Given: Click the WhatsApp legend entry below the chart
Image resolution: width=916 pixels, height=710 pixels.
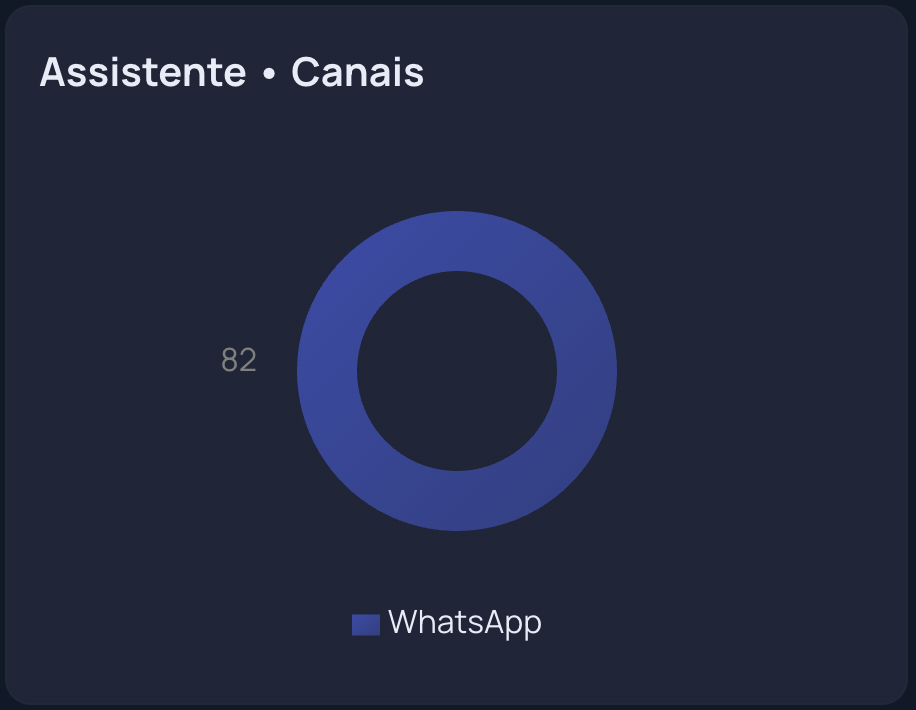Looking at the screenshot, I should click(x=447, y=622).
